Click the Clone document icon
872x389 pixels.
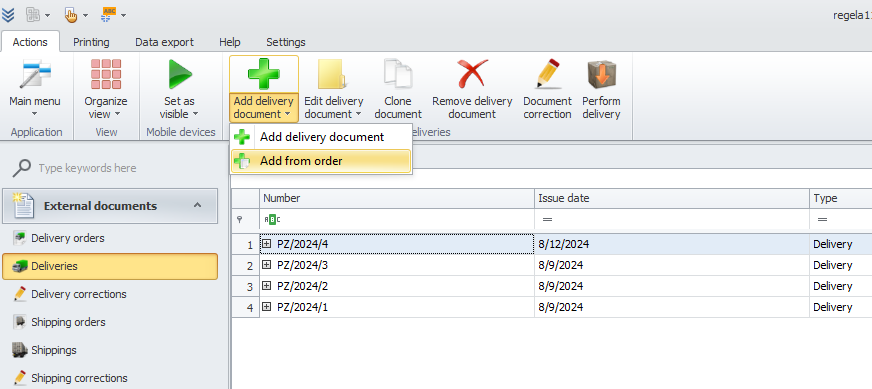(x=397, y=74)
